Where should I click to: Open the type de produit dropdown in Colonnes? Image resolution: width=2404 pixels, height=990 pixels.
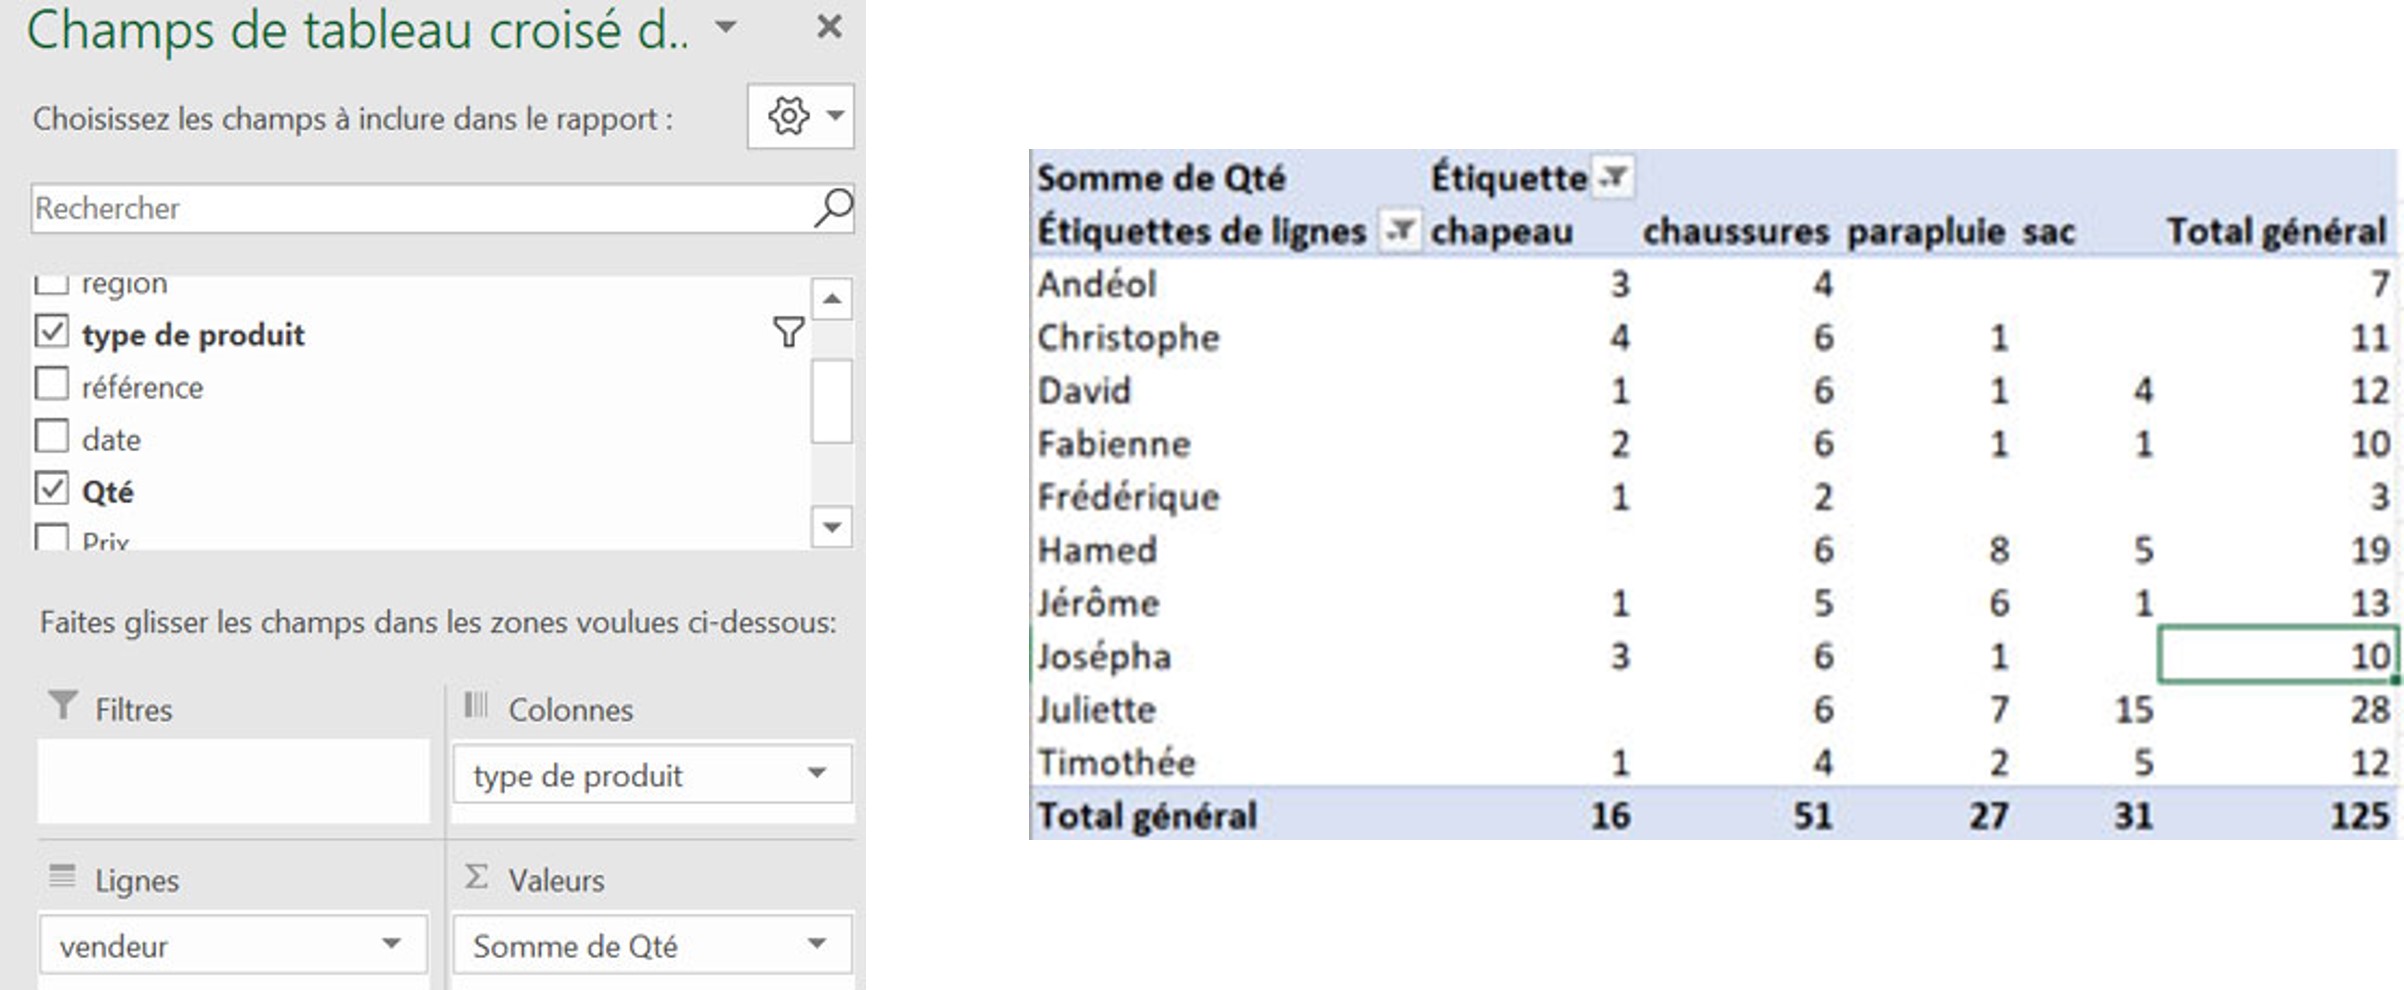[x=820, y=774]
